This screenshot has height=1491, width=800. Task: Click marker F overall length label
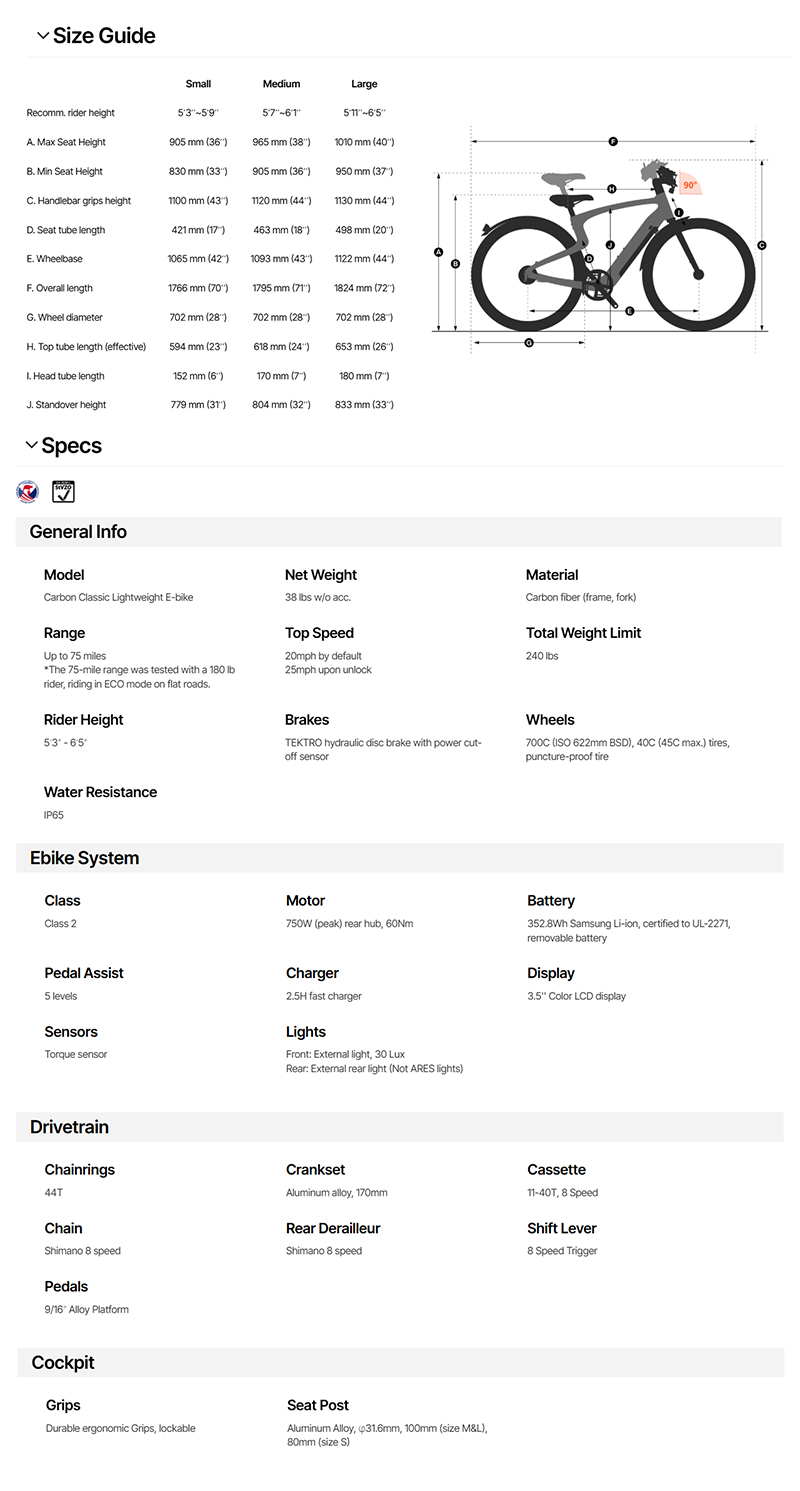[613, 142]
